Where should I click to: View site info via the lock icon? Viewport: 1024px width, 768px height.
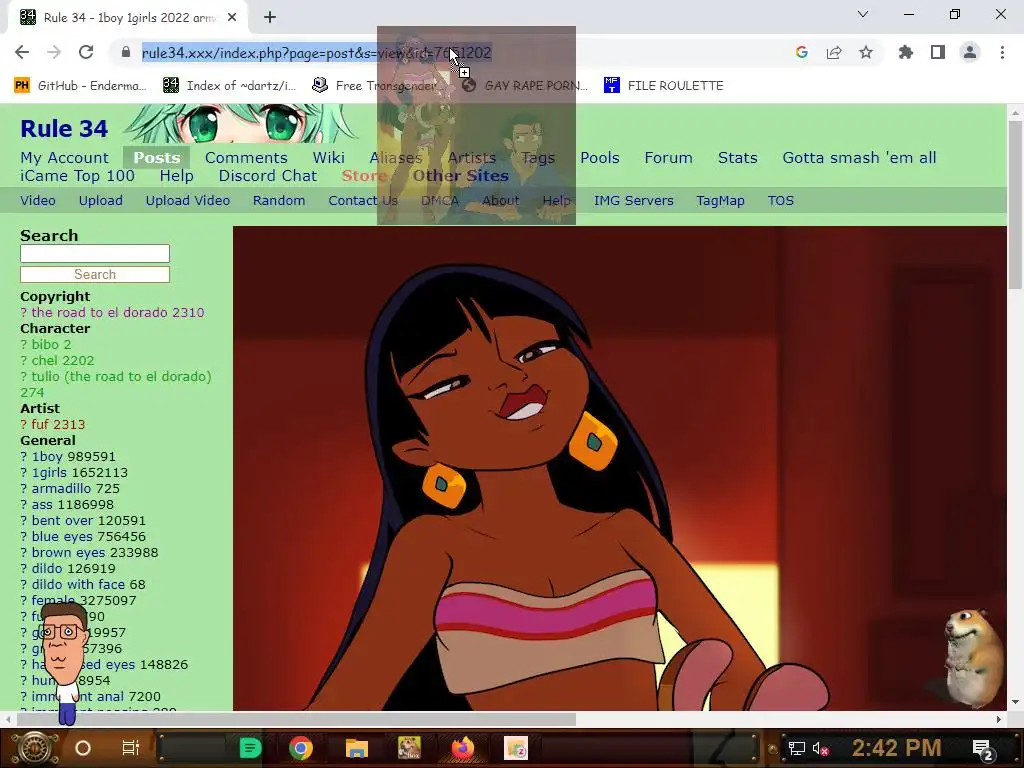(126, 52)
